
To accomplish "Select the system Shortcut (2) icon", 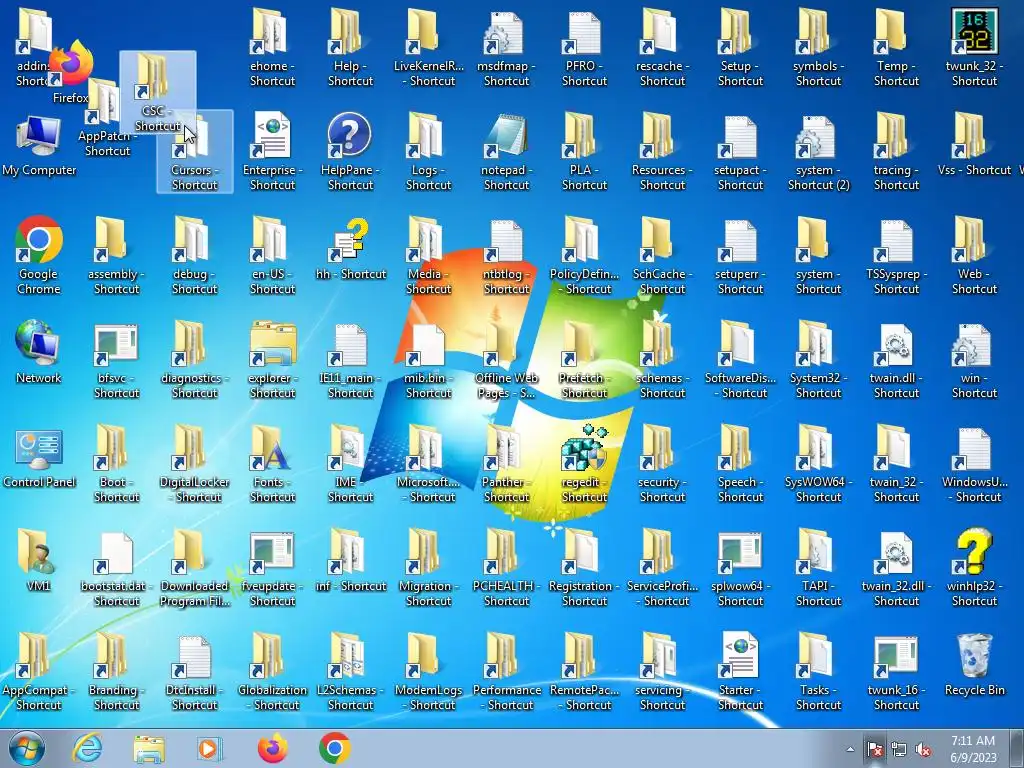I will tap(818, 152).
